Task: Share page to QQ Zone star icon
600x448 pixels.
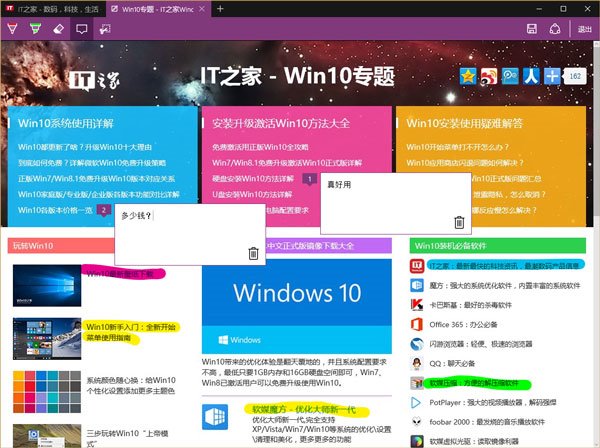Action: 468,76
